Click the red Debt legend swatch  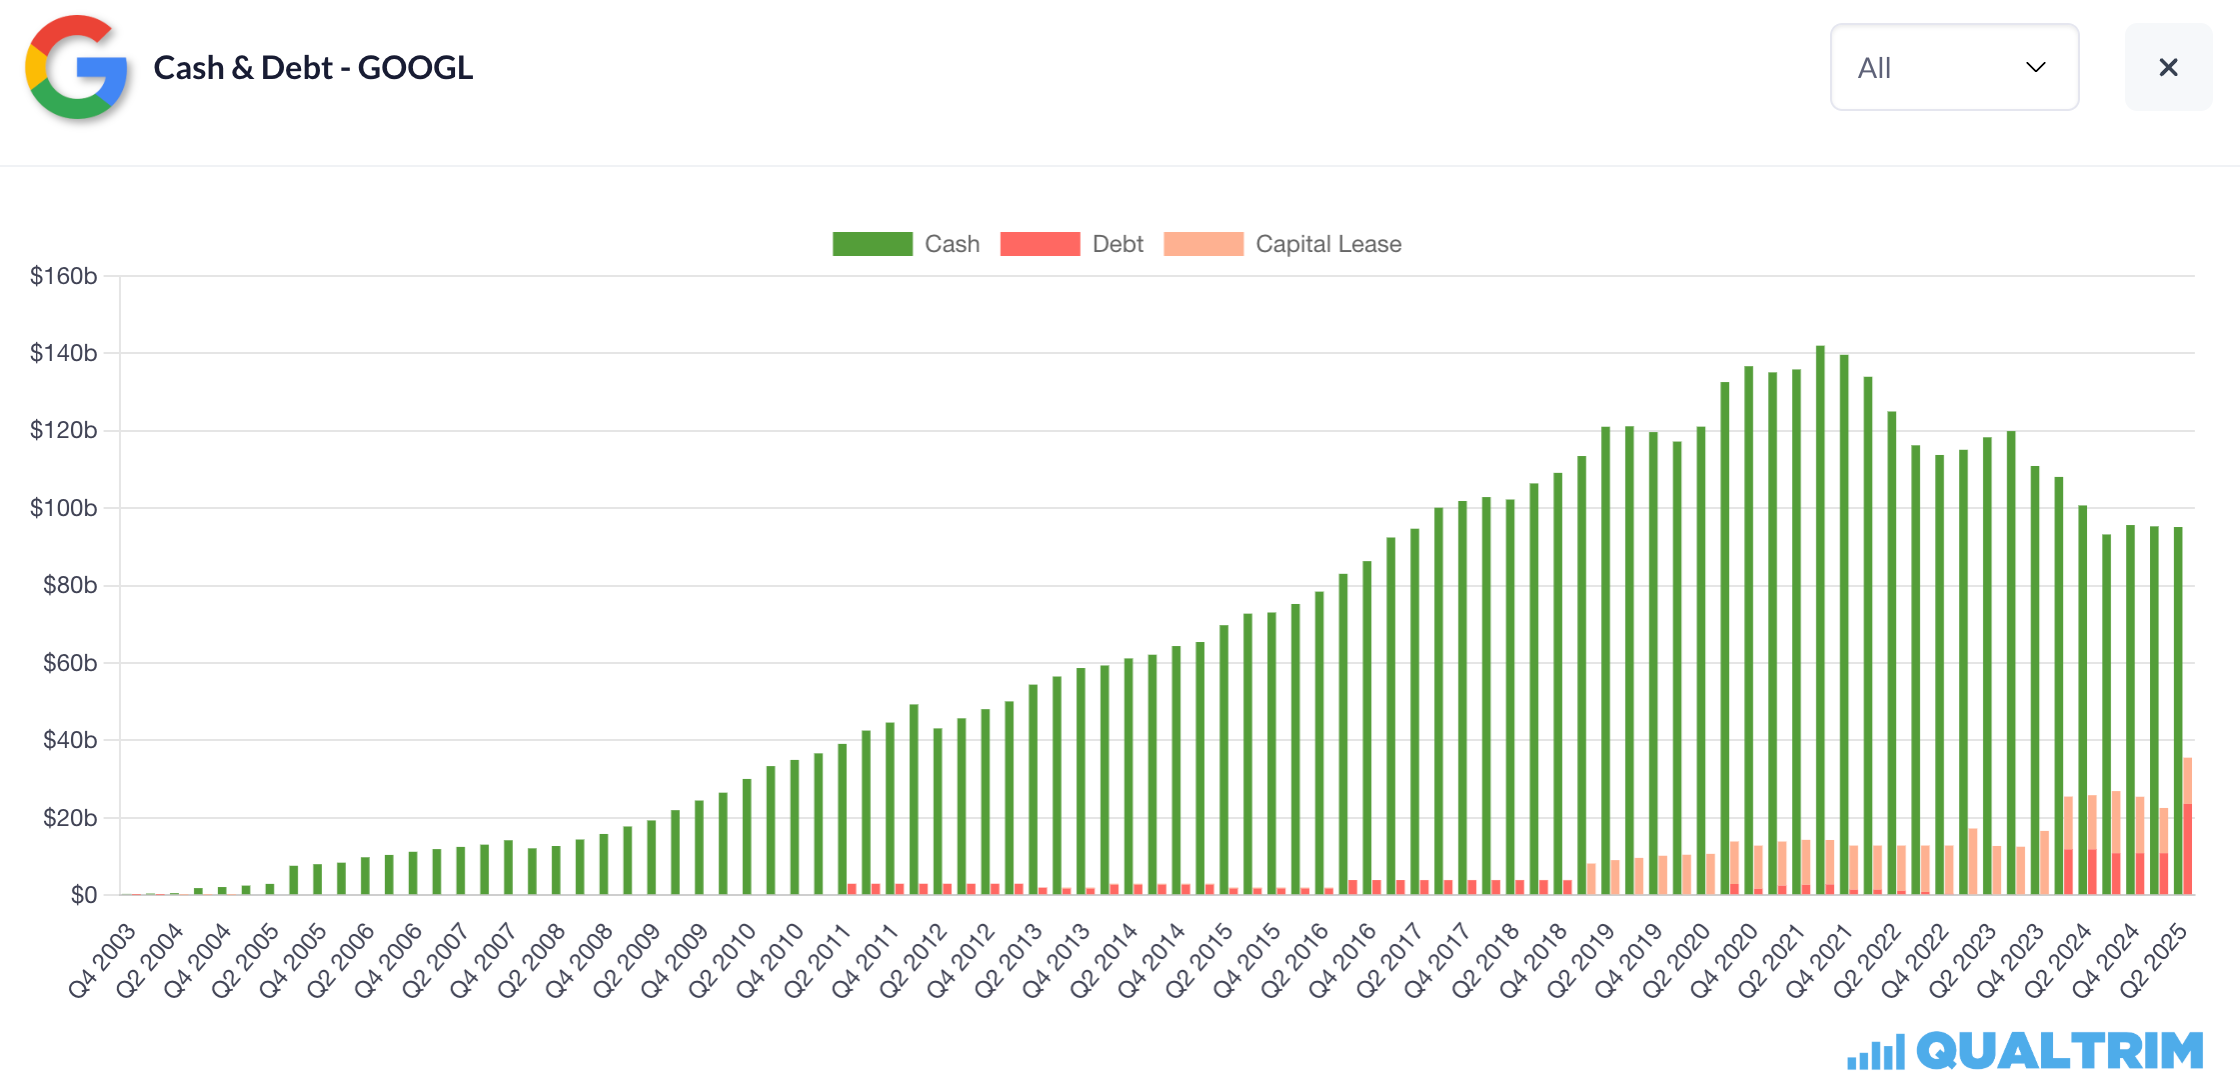click(1039, 244)
